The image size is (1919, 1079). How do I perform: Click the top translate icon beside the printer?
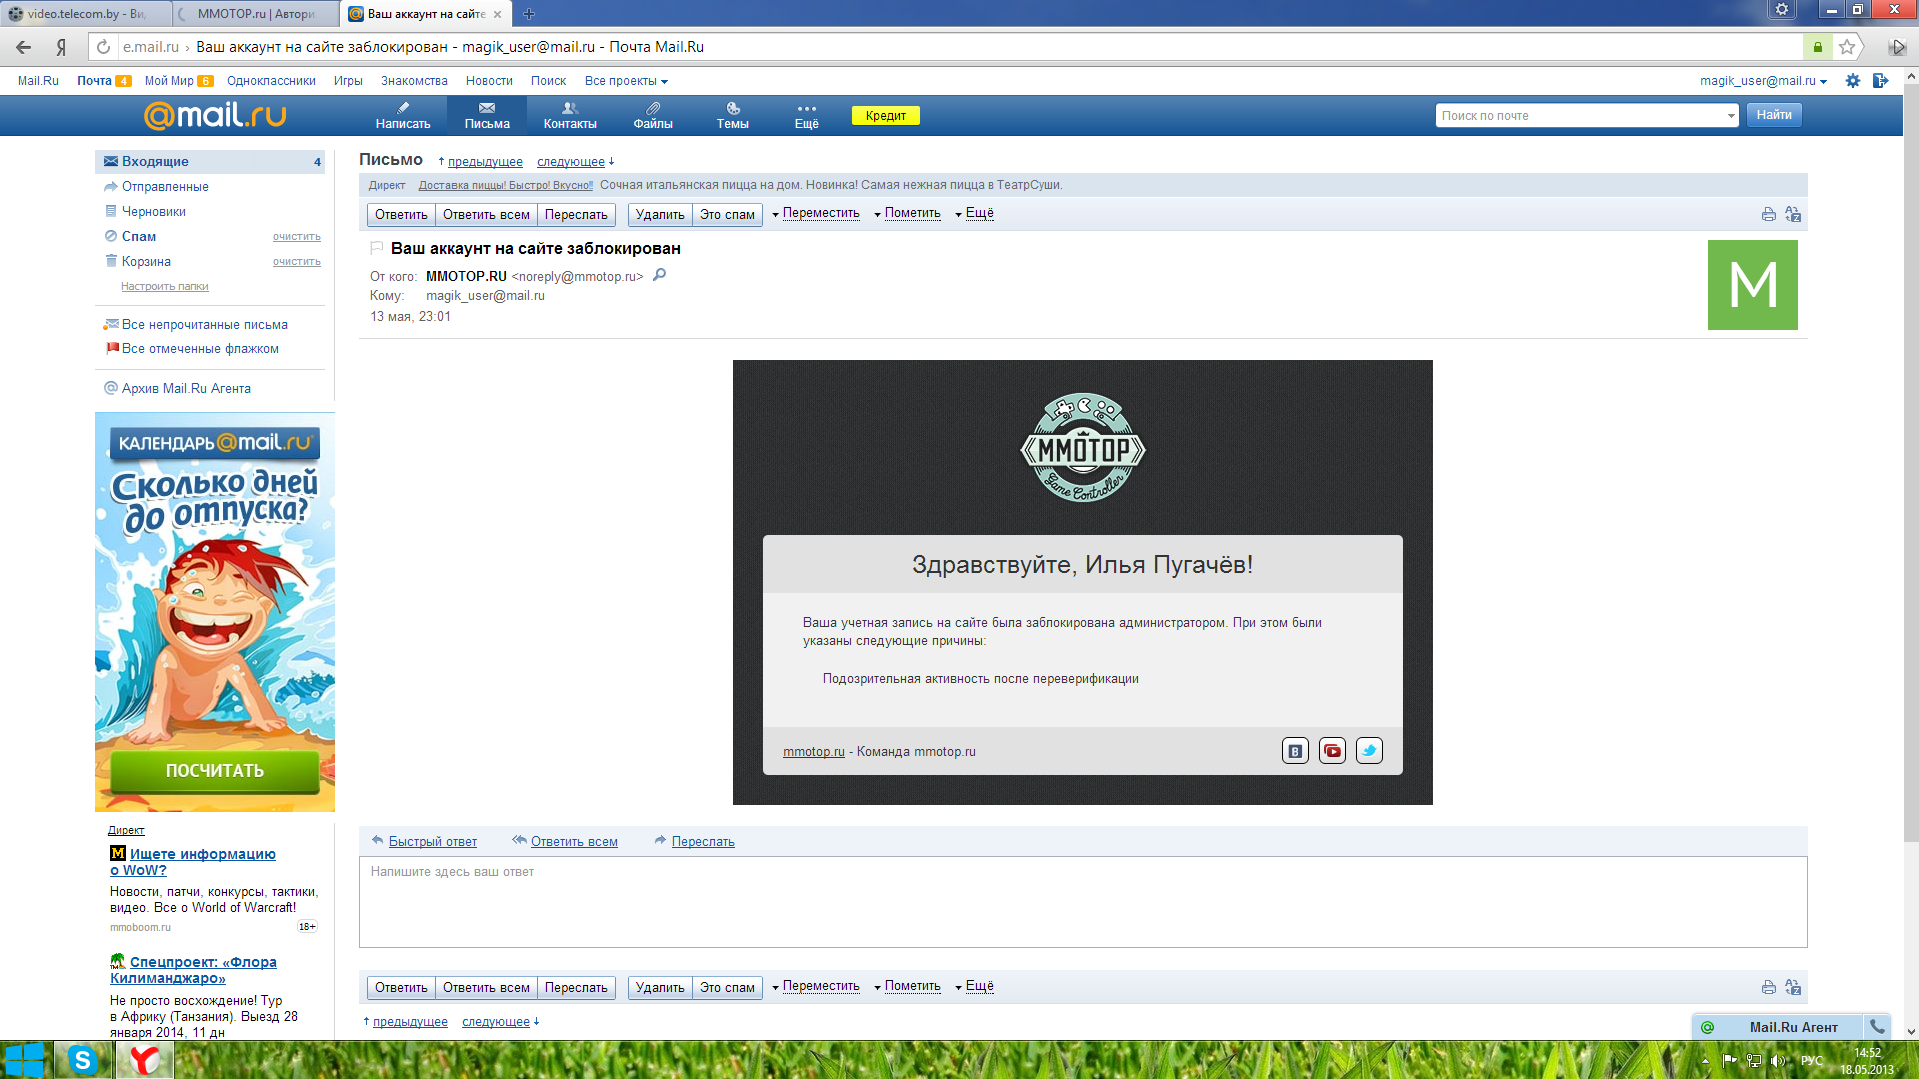coord(1793,214)
